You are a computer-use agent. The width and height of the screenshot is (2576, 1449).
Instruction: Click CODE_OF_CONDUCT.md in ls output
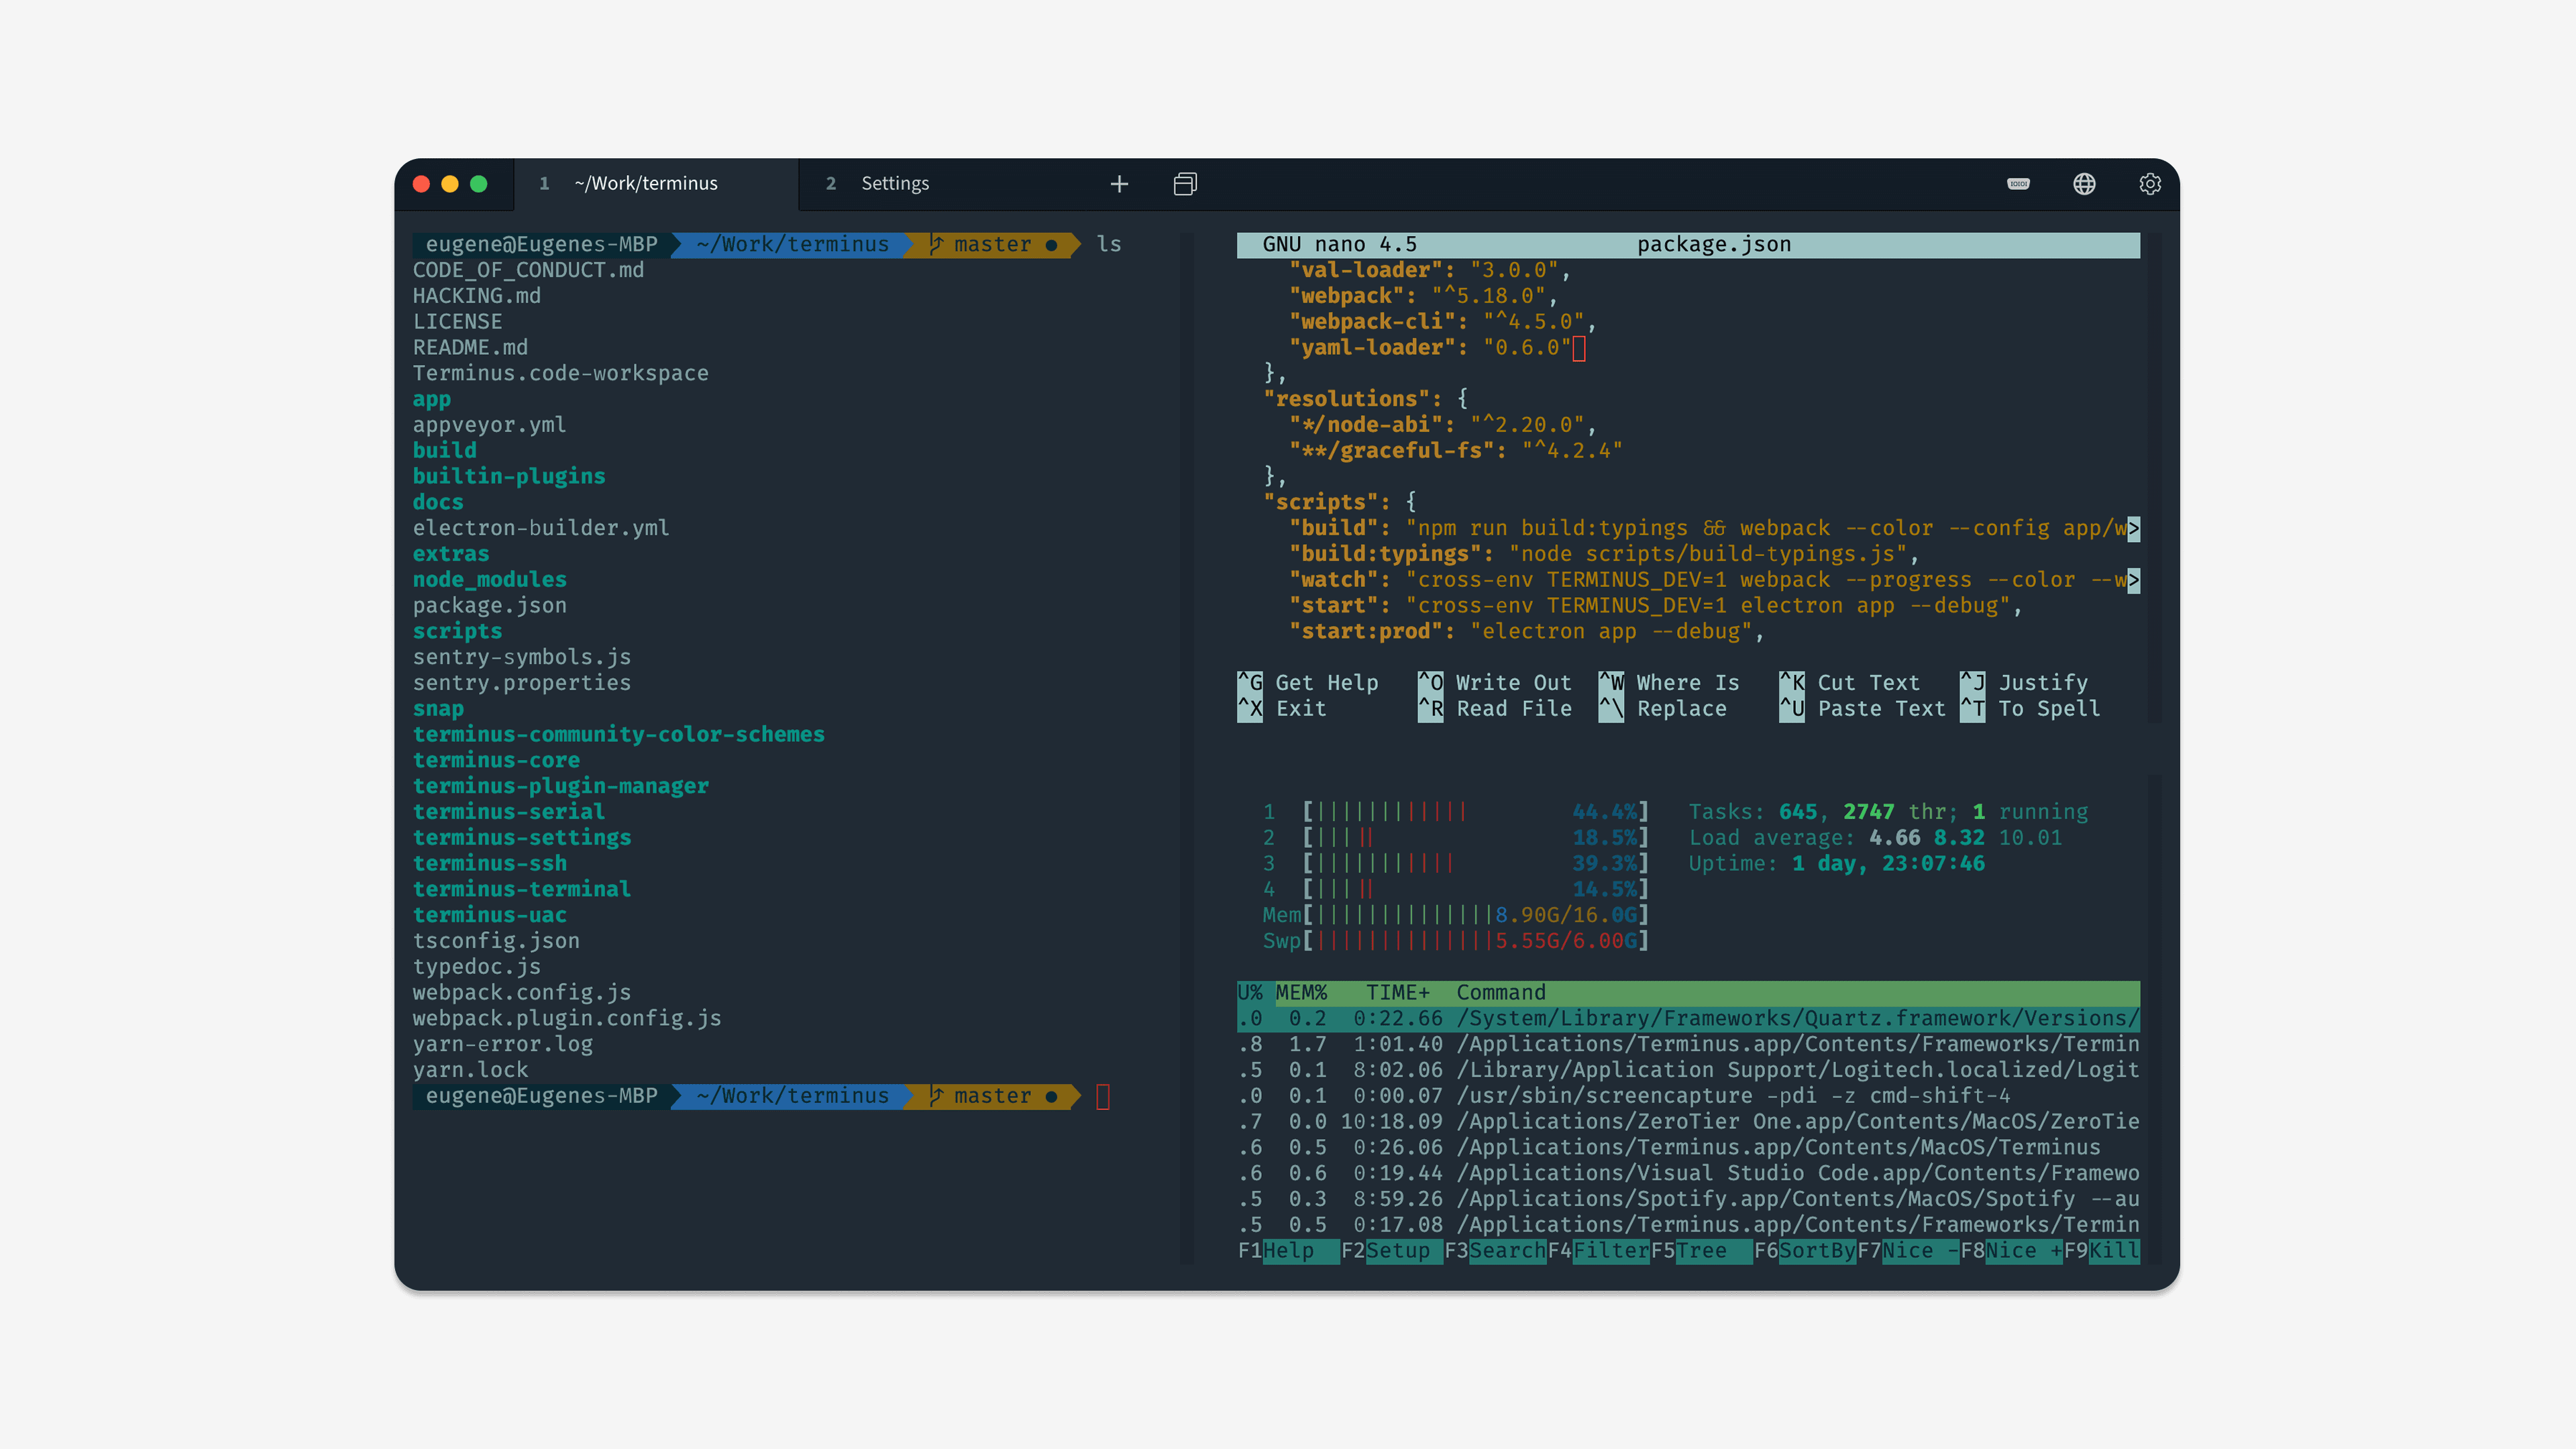(x=528, y=271)
